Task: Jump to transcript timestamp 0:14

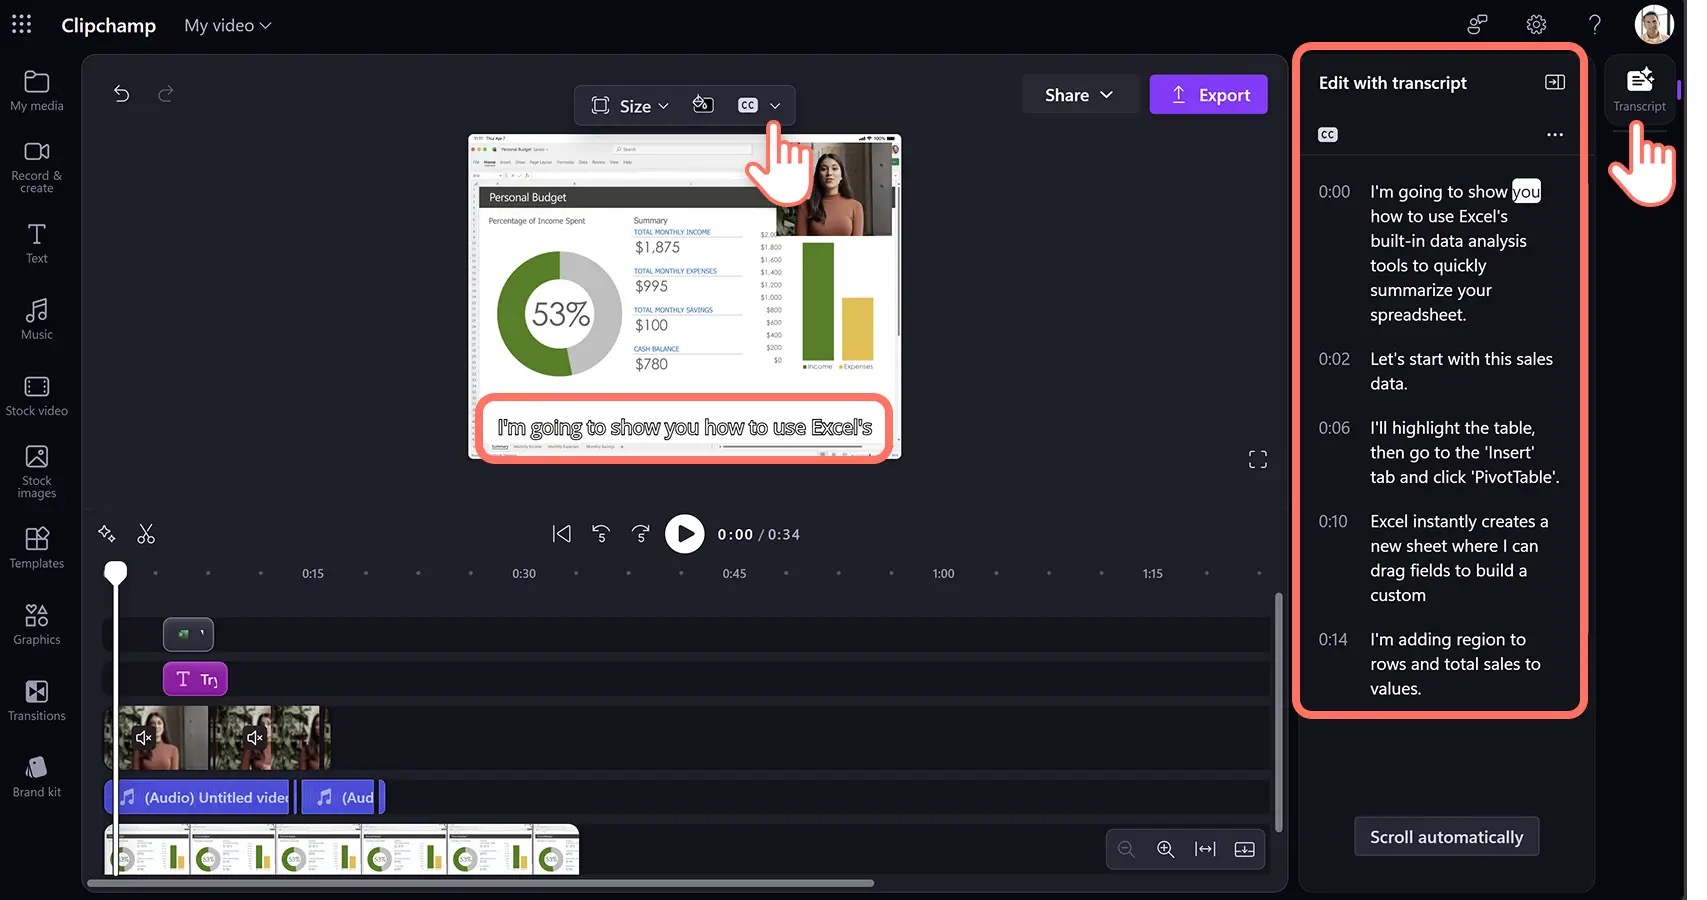Action: (1333, 639)
